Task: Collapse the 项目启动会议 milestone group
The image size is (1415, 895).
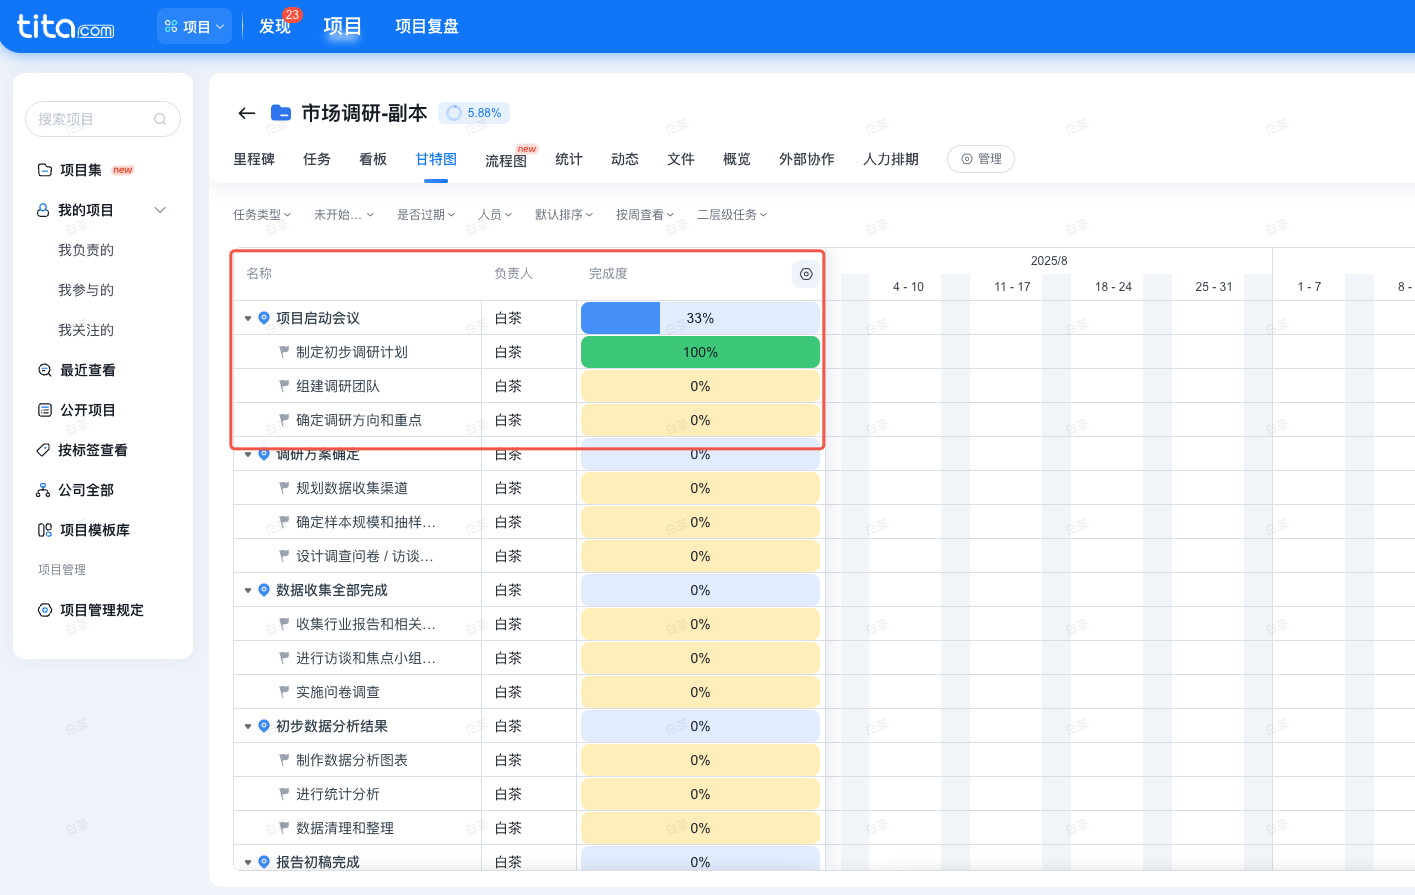Action: [246, 317]
